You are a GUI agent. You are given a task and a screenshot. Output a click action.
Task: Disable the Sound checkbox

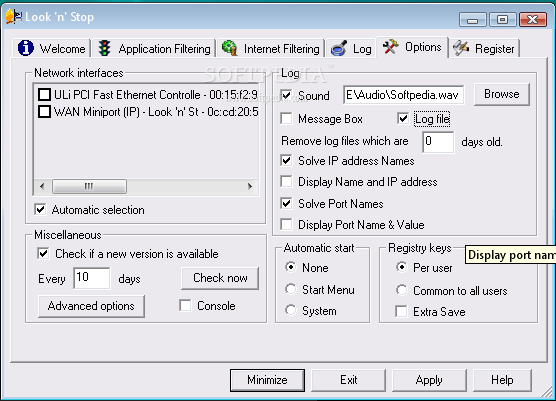tap(286, 95)
